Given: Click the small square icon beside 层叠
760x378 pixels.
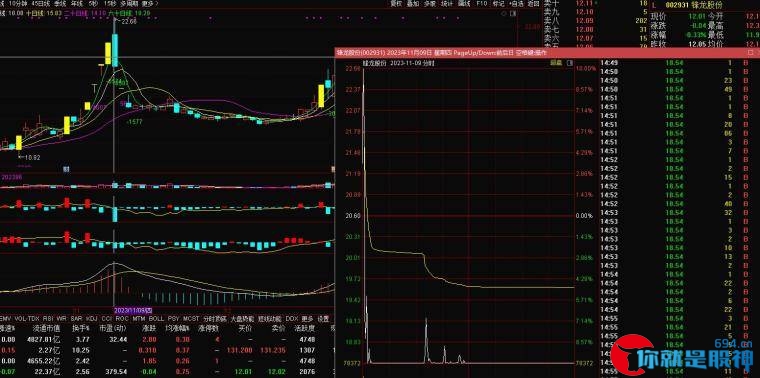Looking at the screenshot, I should coord(570,63).
